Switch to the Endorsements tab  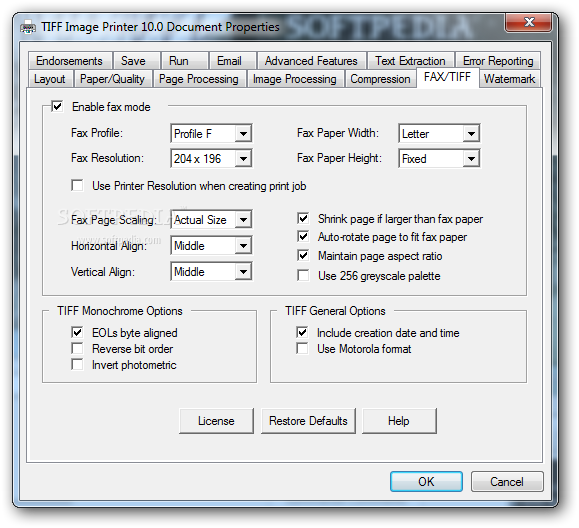pos(69,61)
